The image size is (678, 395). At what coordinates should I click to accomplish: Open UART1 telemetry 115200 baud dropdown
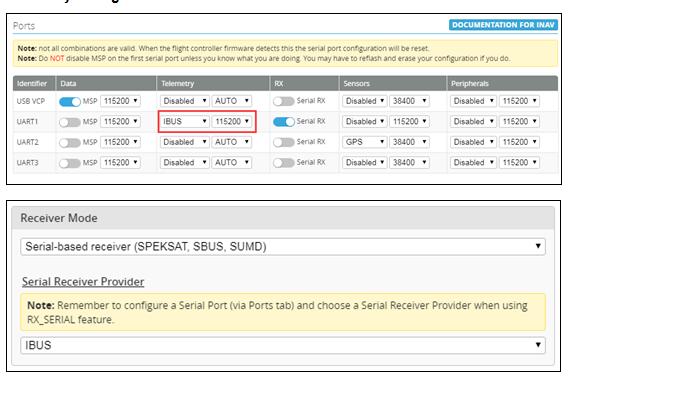pyautogui.click(x=232, y=122)
